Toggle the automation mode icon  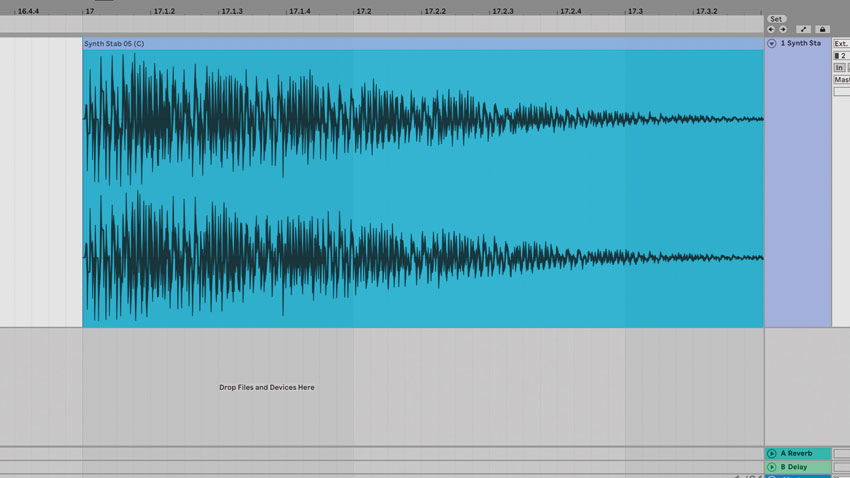[x=803, y=29]
